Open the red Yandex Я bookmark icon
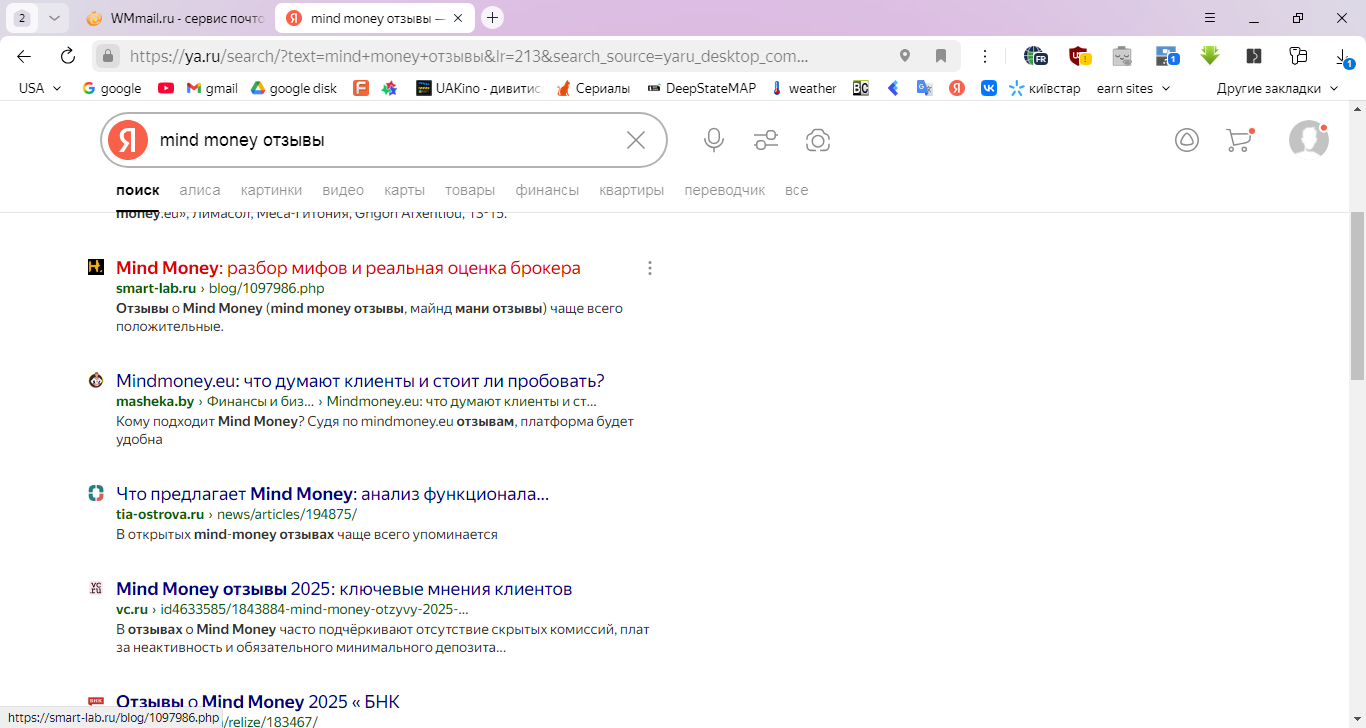This screenshot has width=1366, height=728. [957, 88]
